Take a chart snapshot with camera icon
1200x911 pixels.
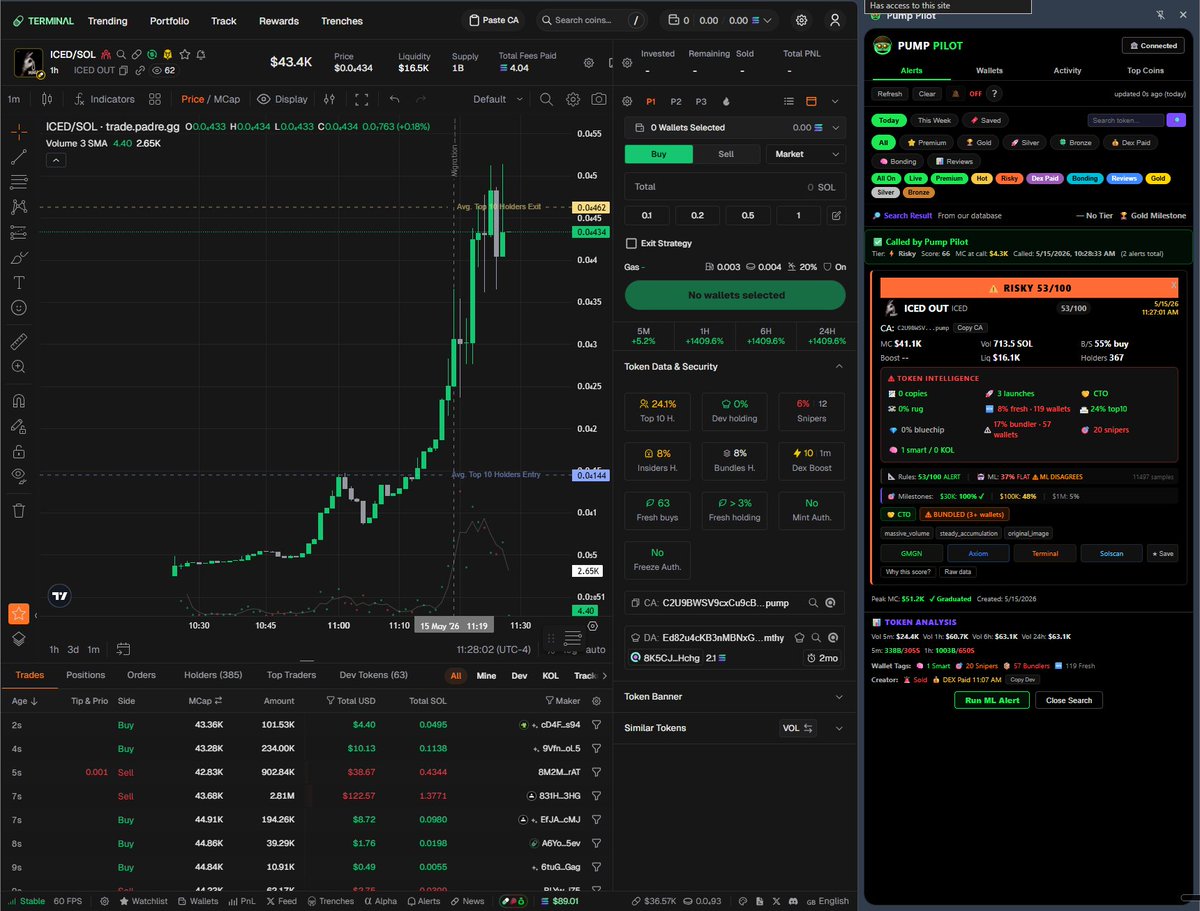coord(598,99)
